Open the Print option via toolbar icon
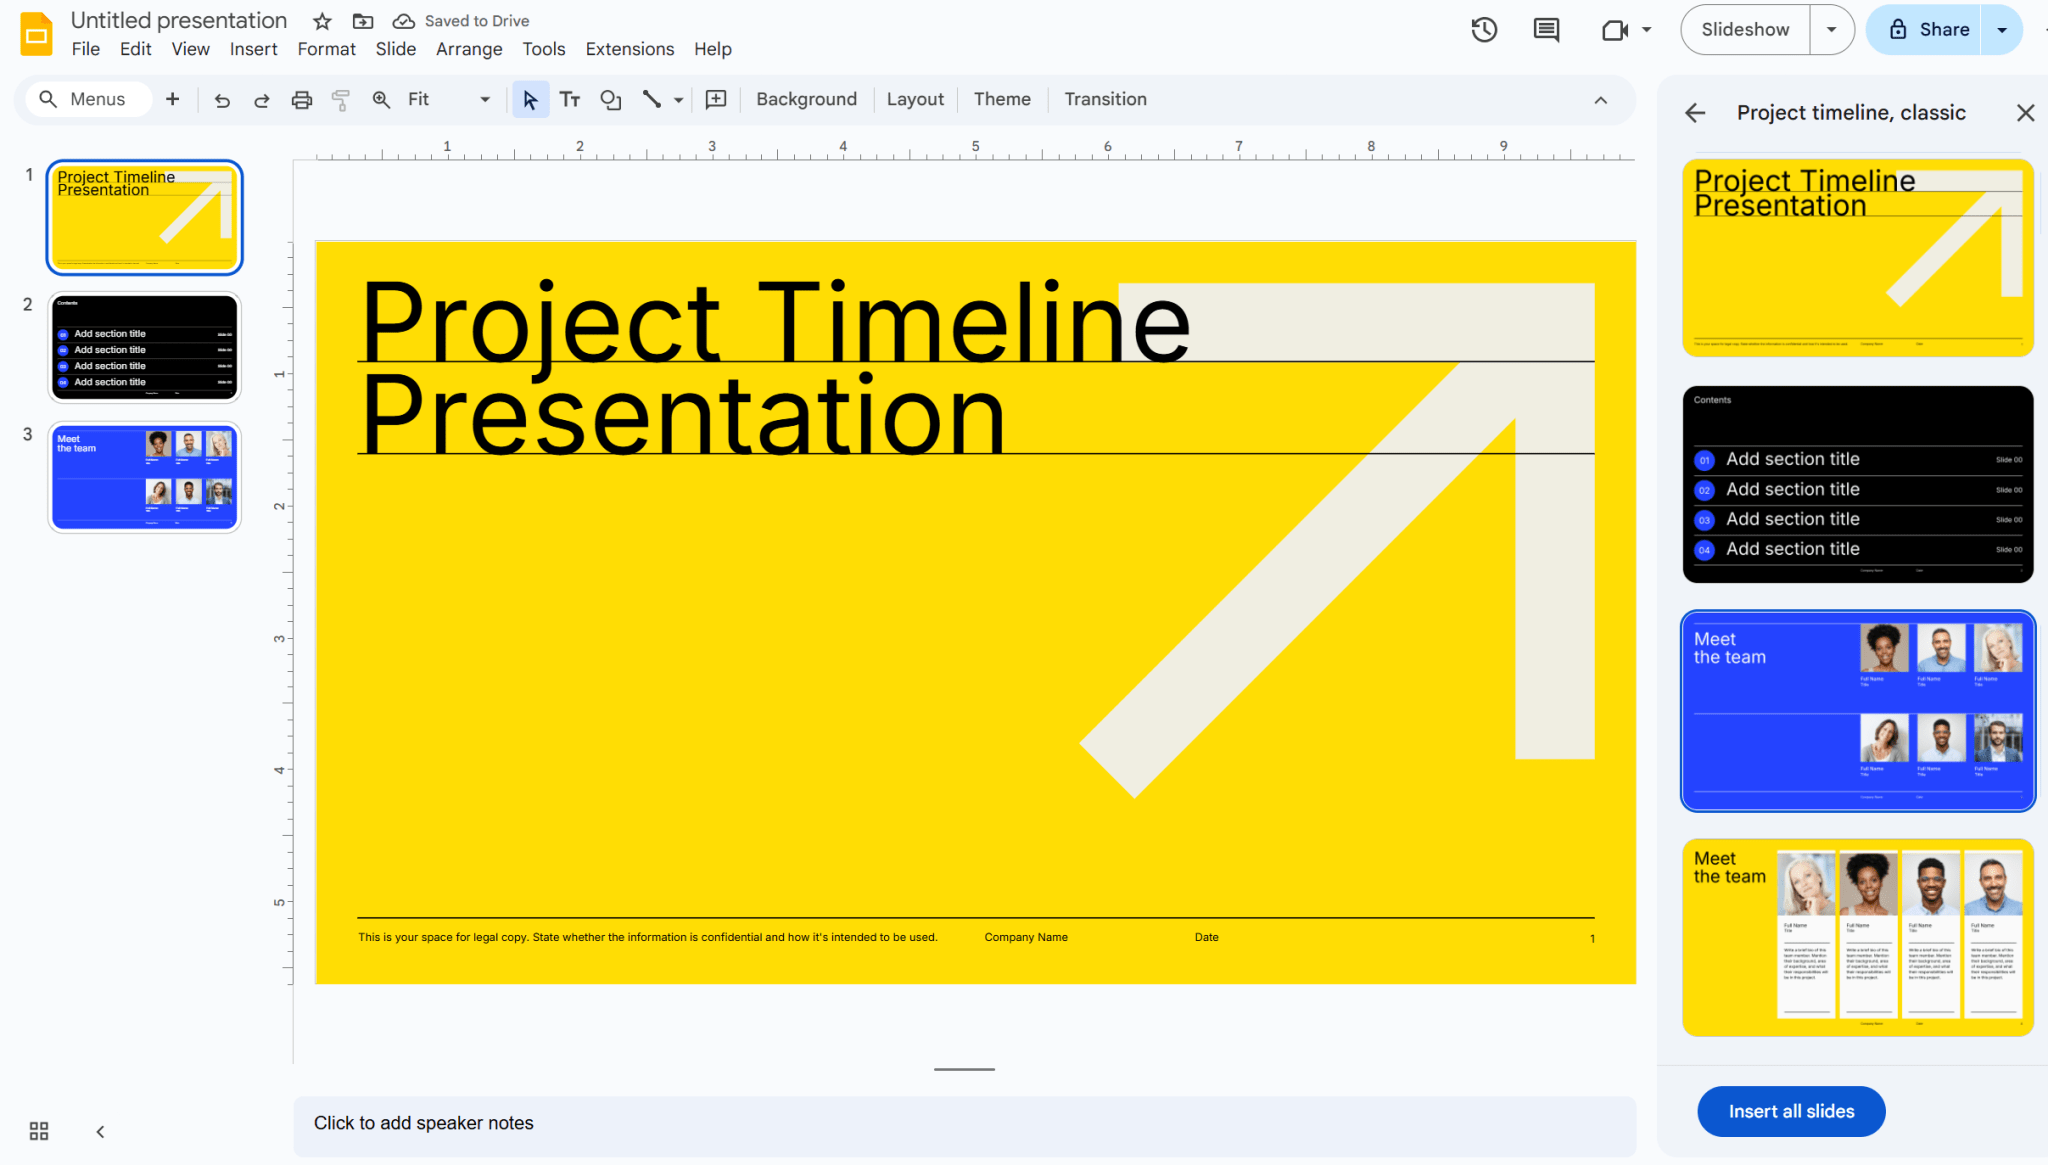 [301, 99]
